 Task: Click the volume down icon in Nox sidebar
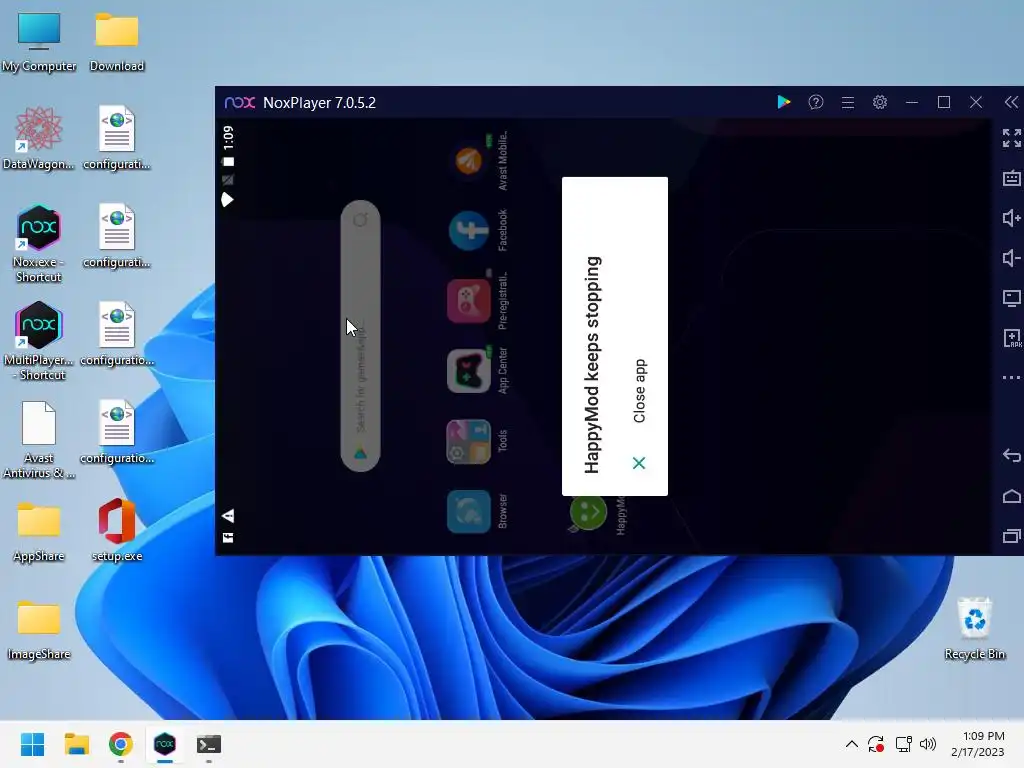click(x=1012, y=258)
